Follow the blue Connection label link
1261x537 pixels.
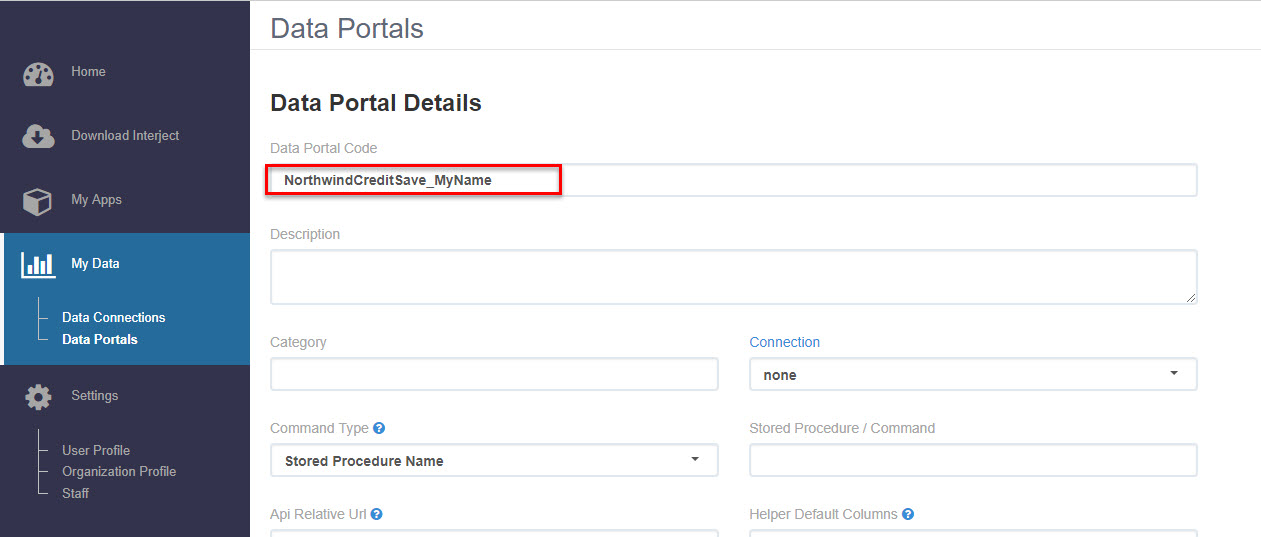click(785, 342)
